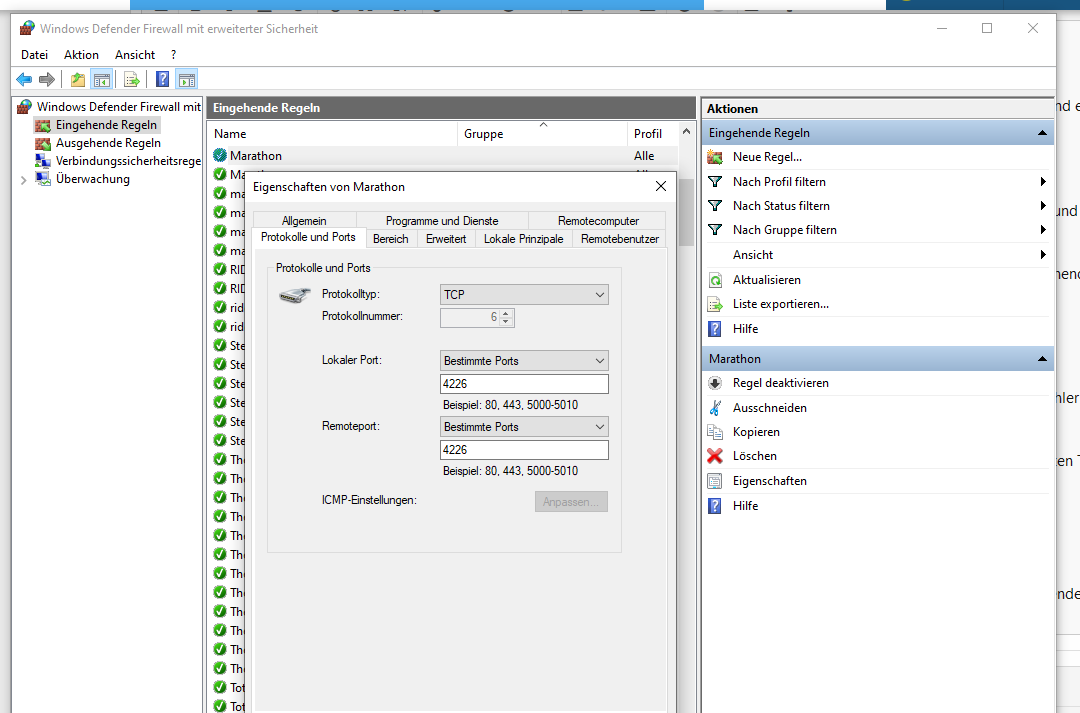Switch to the Erweitert tab
Image resolution: width=1080 pixels, height=713 pixels.
[446, 239]
